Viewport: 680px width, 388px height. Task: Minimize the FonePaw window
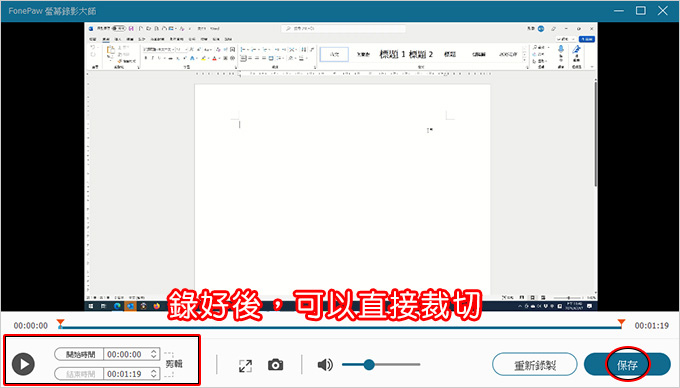[619, 10]
